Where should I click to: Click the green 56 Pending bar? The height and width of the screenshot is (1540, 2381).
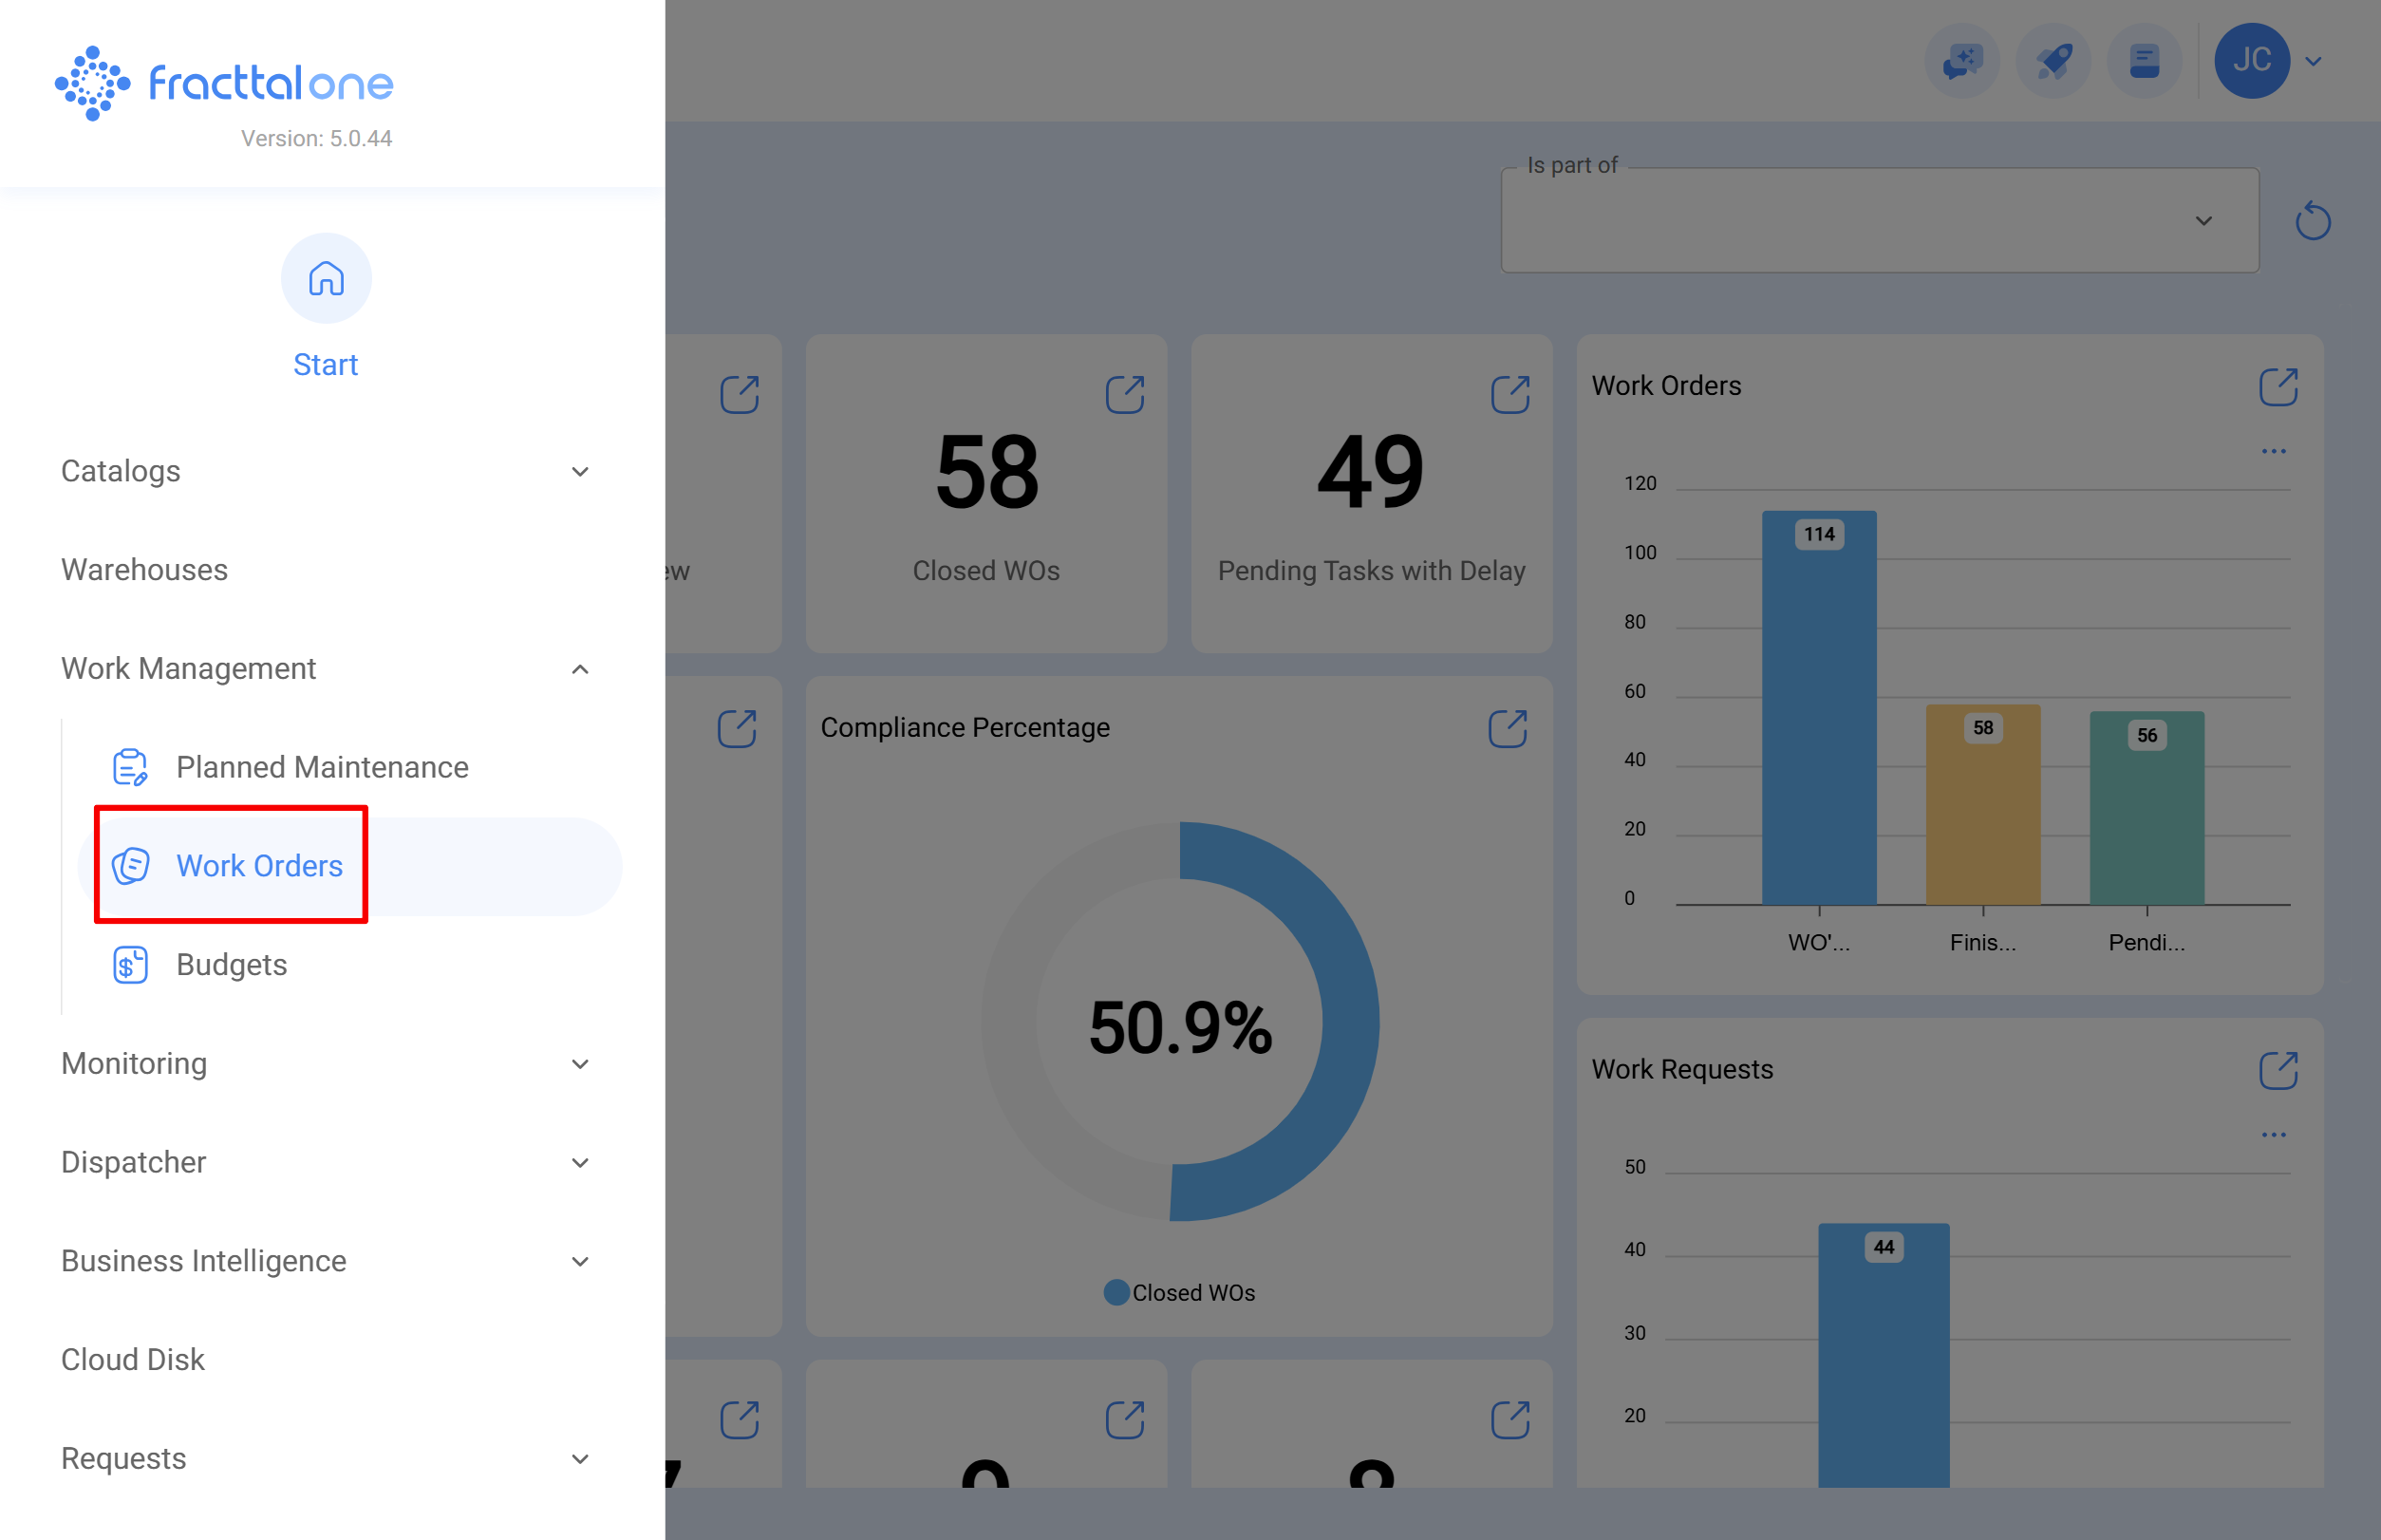pyautogui.click(x=2147, y=808)
